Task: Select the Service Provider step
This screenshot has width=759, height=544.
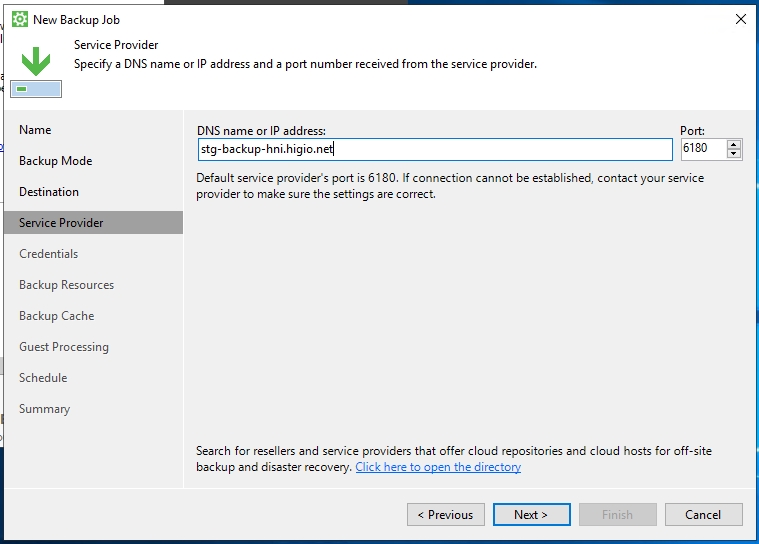Action: coord(61,223)
